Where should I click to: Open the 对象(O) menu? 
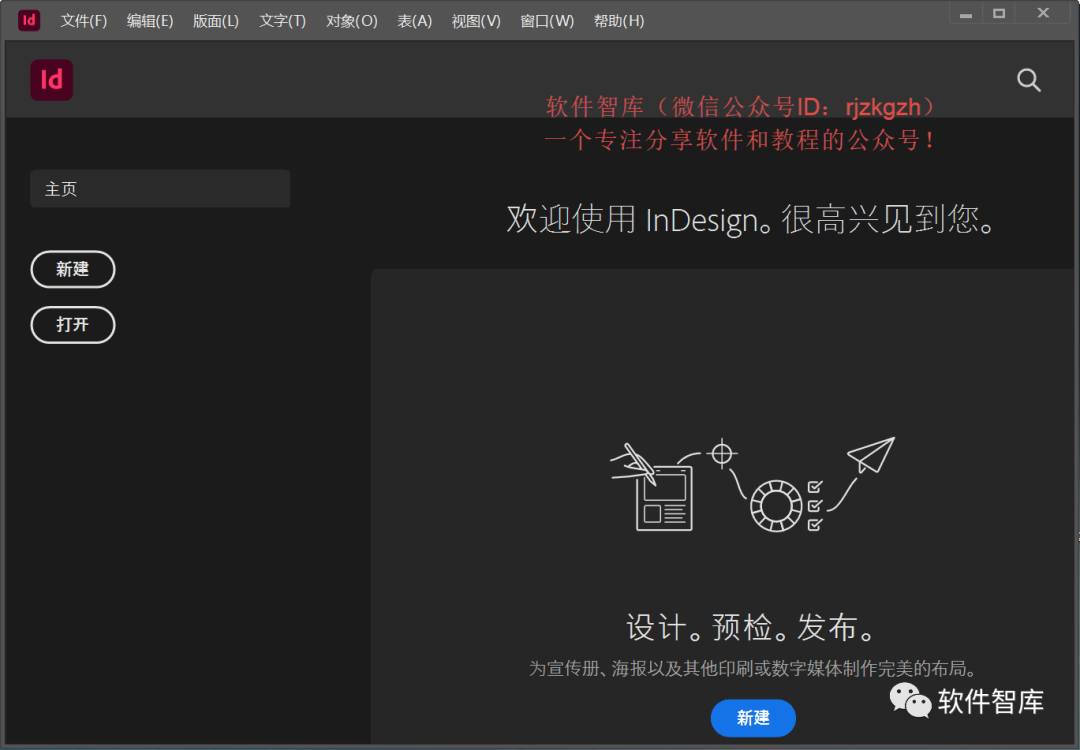coord(352,21)
